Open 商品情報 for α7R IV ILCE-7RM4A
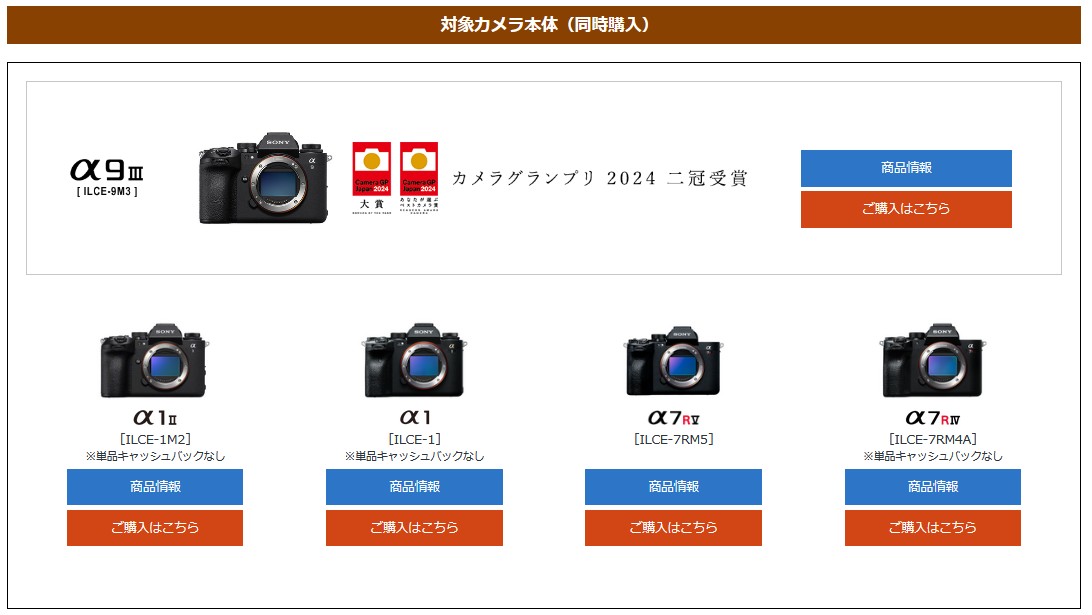This screenshot has width=1092, height=615. coord(933,486)
